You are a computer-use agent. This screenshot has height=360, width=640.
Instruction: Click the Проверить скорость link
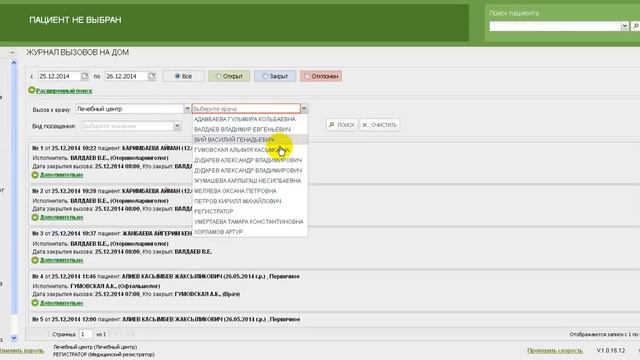pos(555,351)
